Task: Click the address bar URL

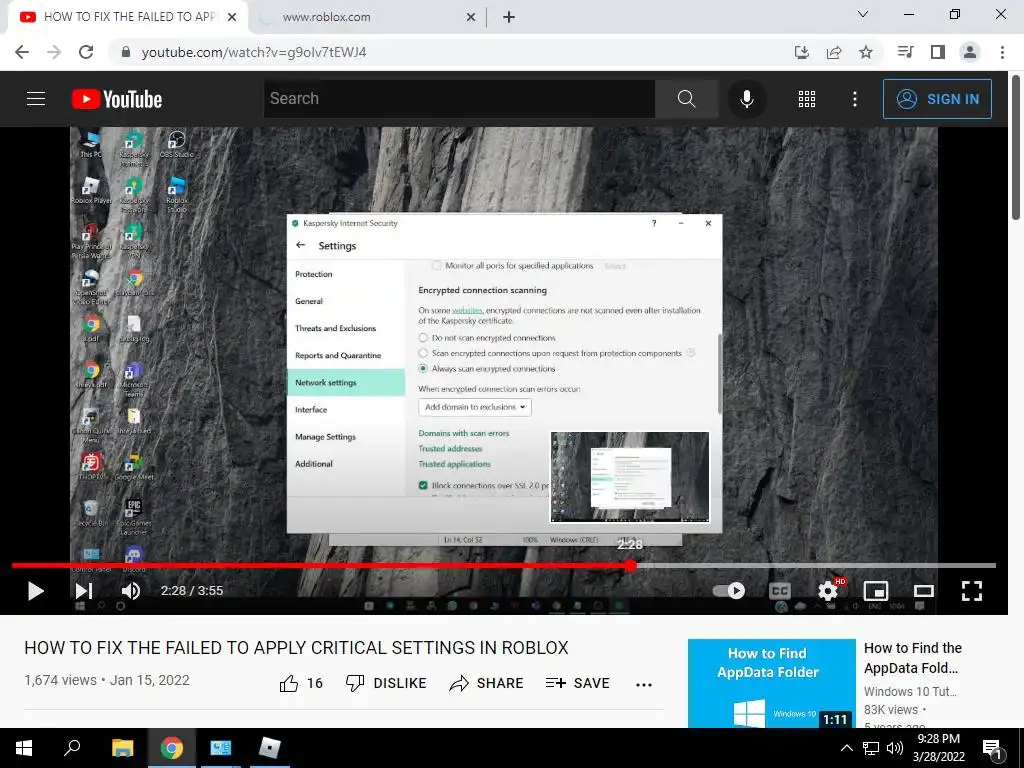Action: [254, 52]
